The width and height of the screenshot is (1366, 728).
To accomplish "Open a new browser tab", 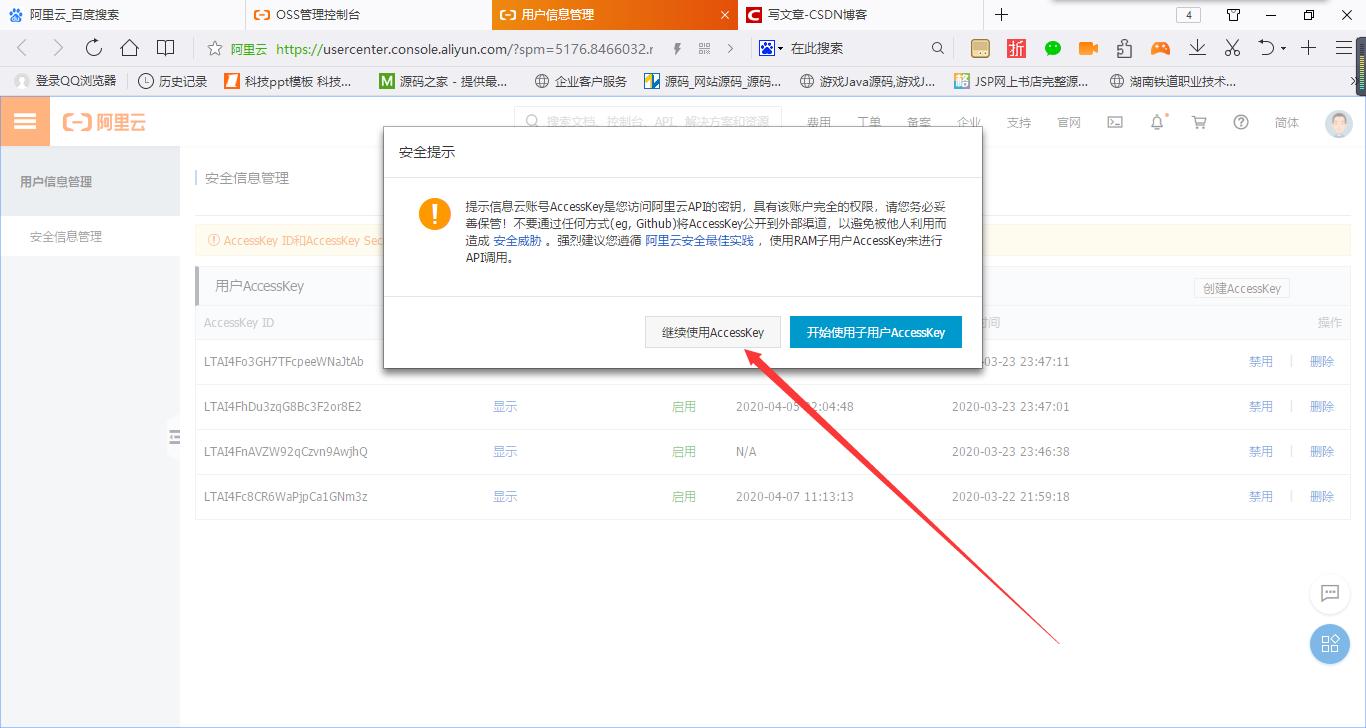I will pos(1002,15).
